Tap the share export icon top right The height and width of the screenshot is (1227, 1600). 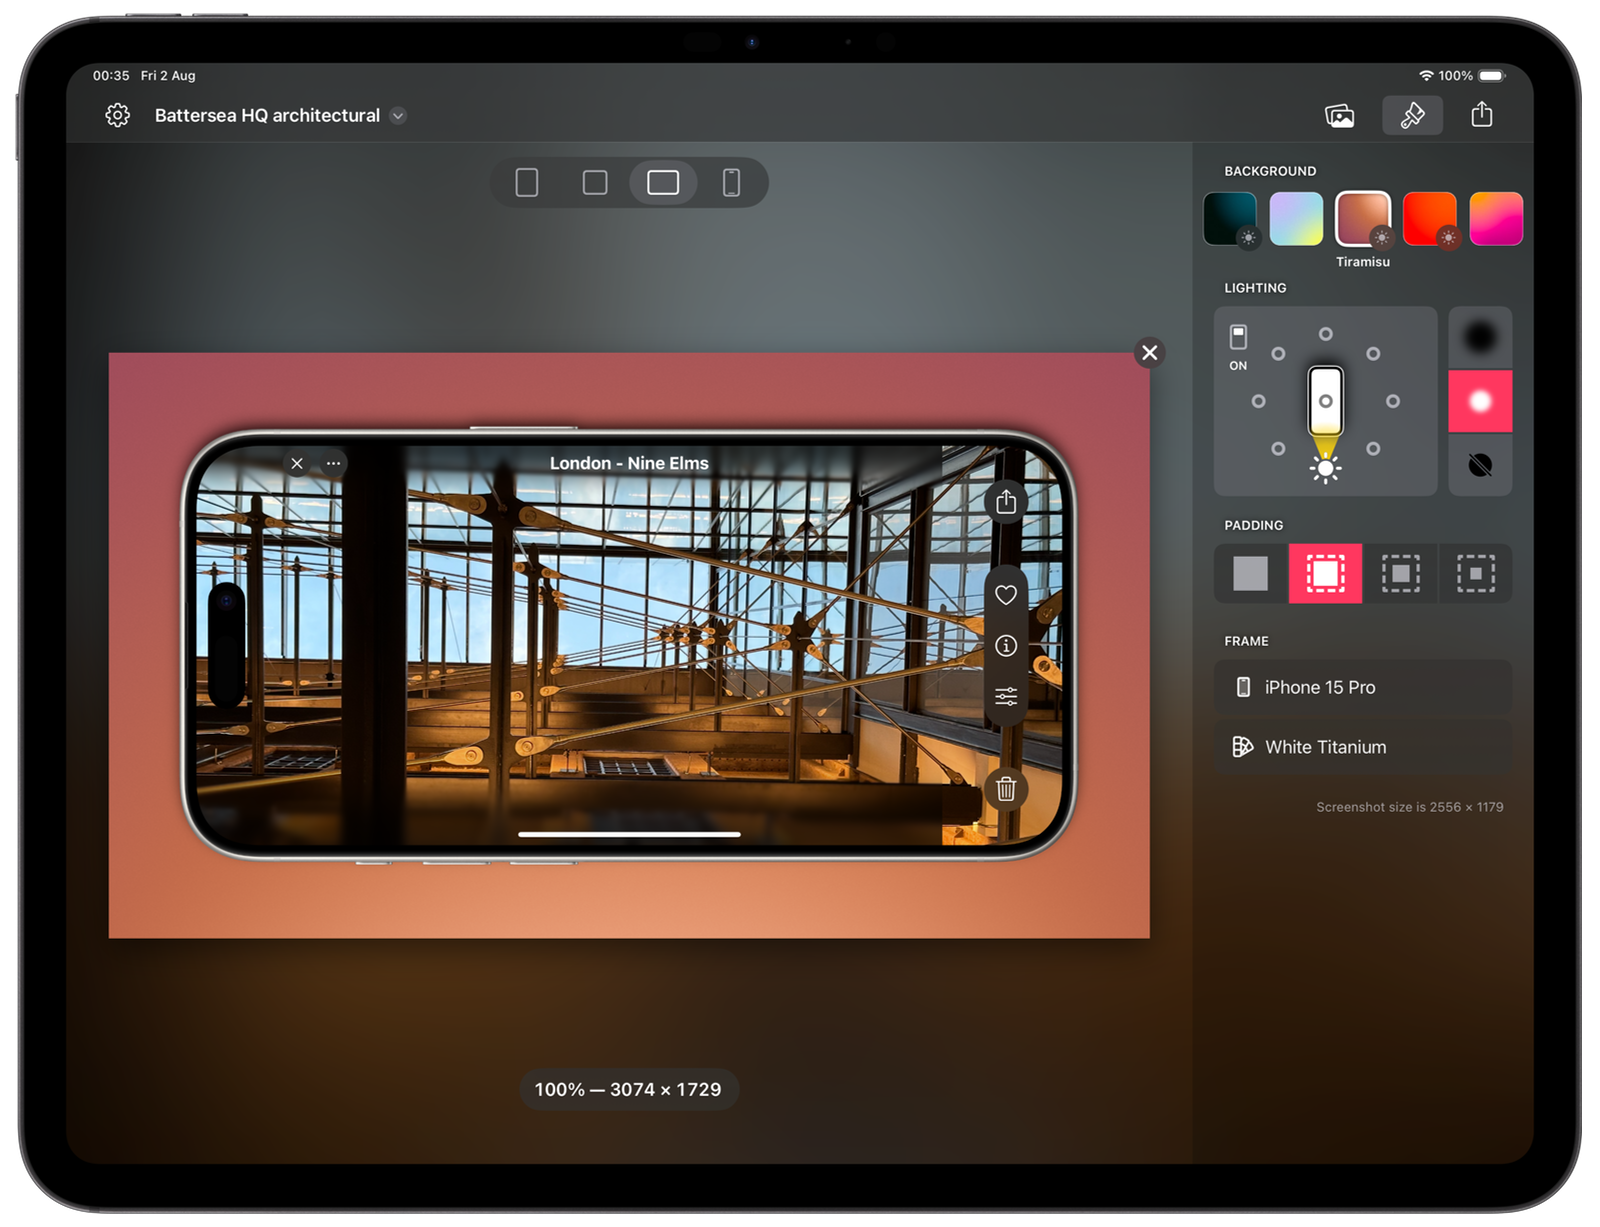point(1481,116)
